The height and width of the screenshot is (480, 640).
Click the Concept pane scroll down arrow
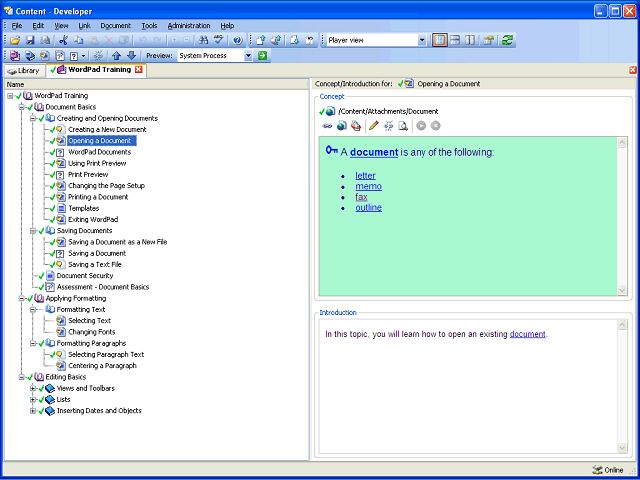[x=622, y=290]
